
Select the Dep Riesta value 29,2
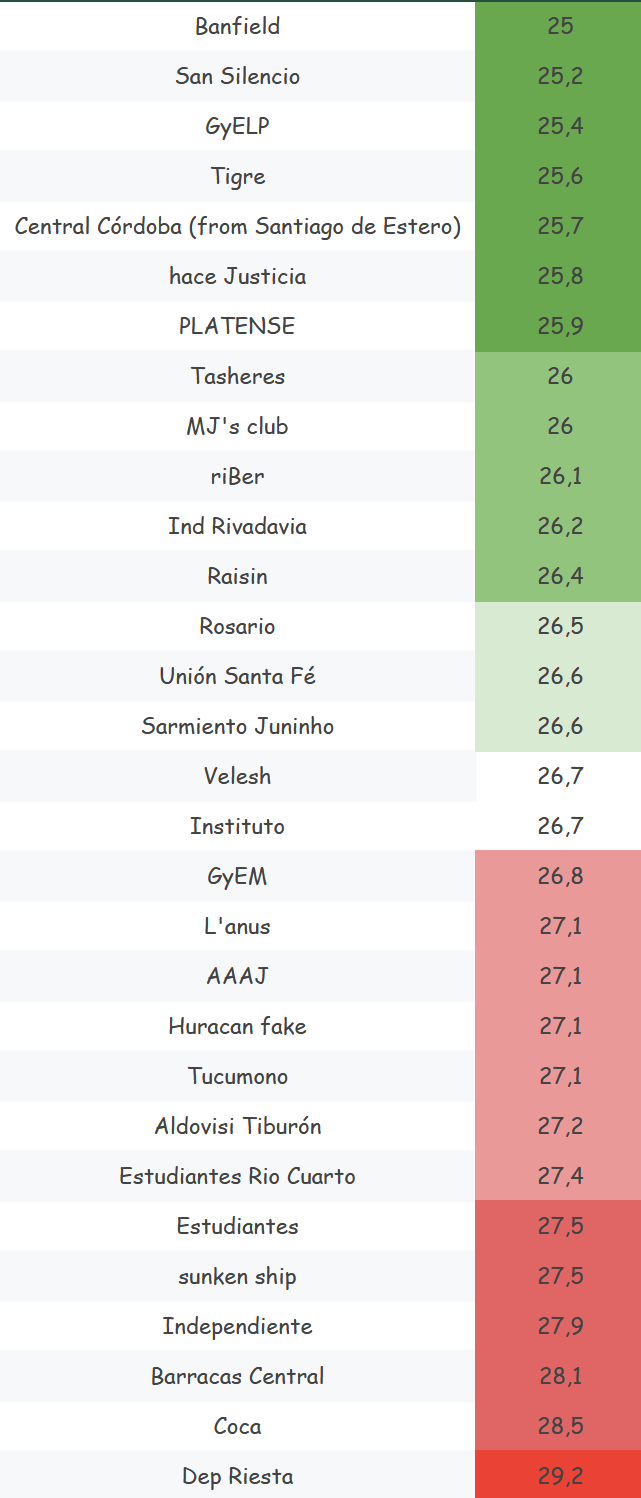point(560,1477)
